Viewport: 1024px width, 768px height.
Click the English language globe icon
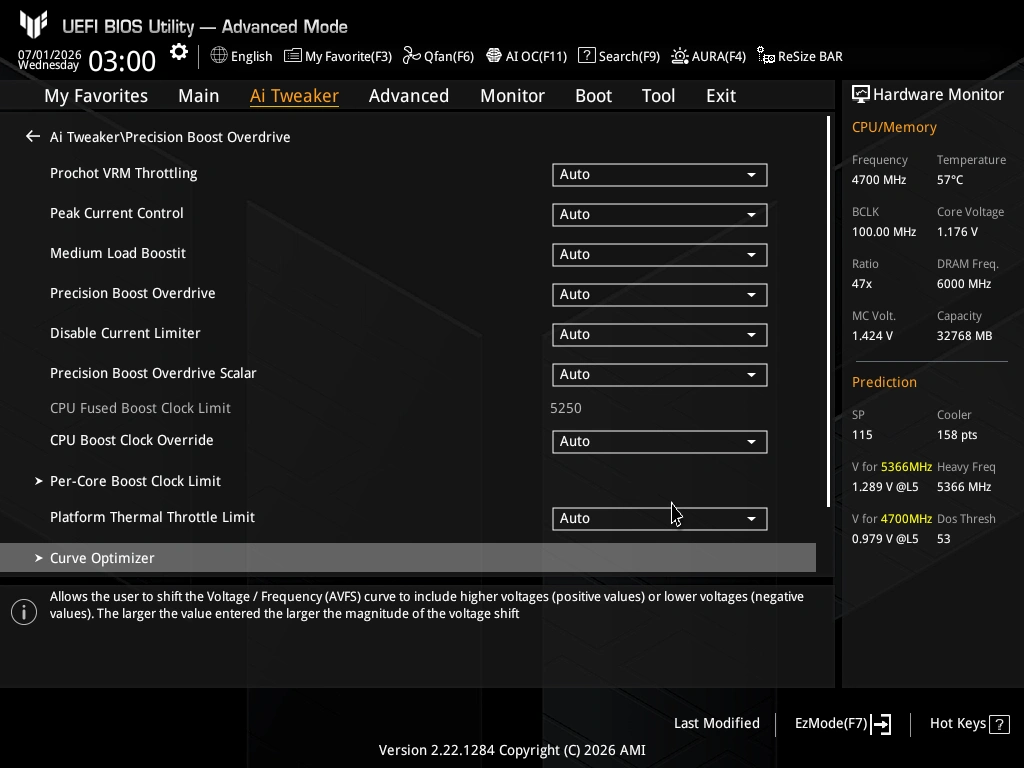(219, 56)
